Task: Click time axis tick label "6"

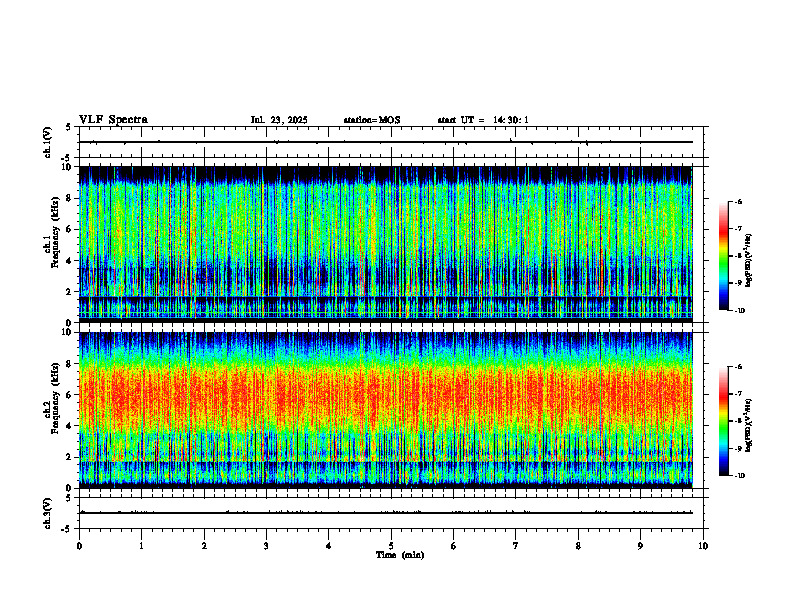Action: (454, 546)
